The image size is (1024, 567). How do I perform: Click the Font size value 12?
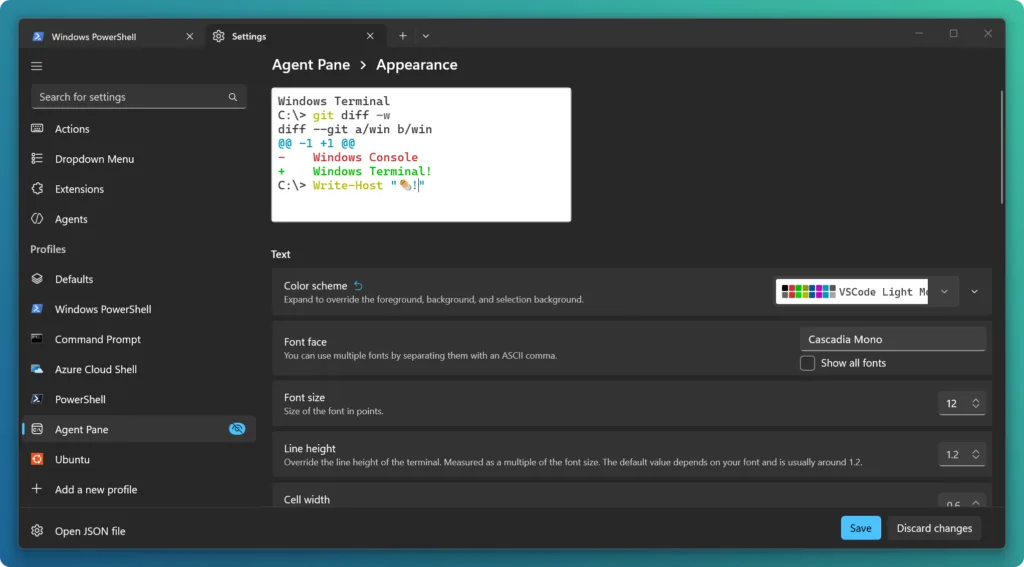[x=952, y=404]
